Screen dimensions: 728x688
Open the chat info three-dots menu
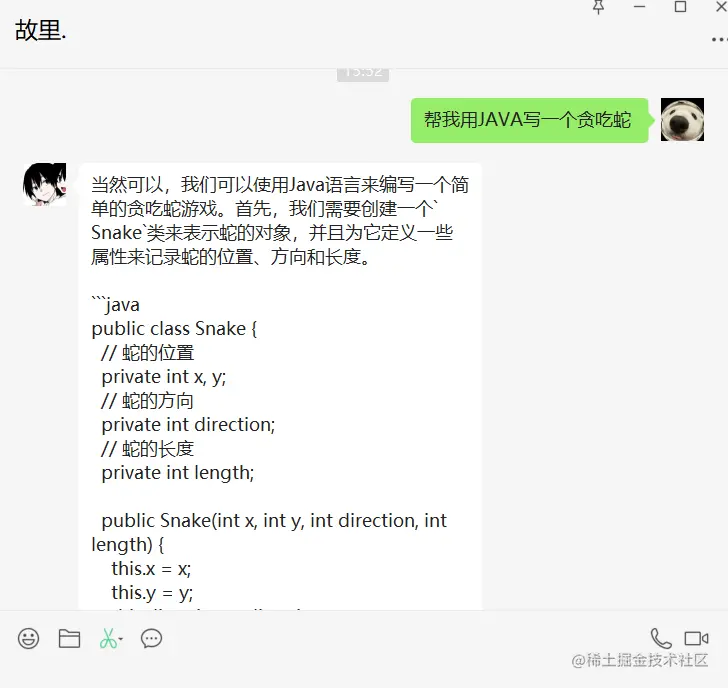point(720,39)
